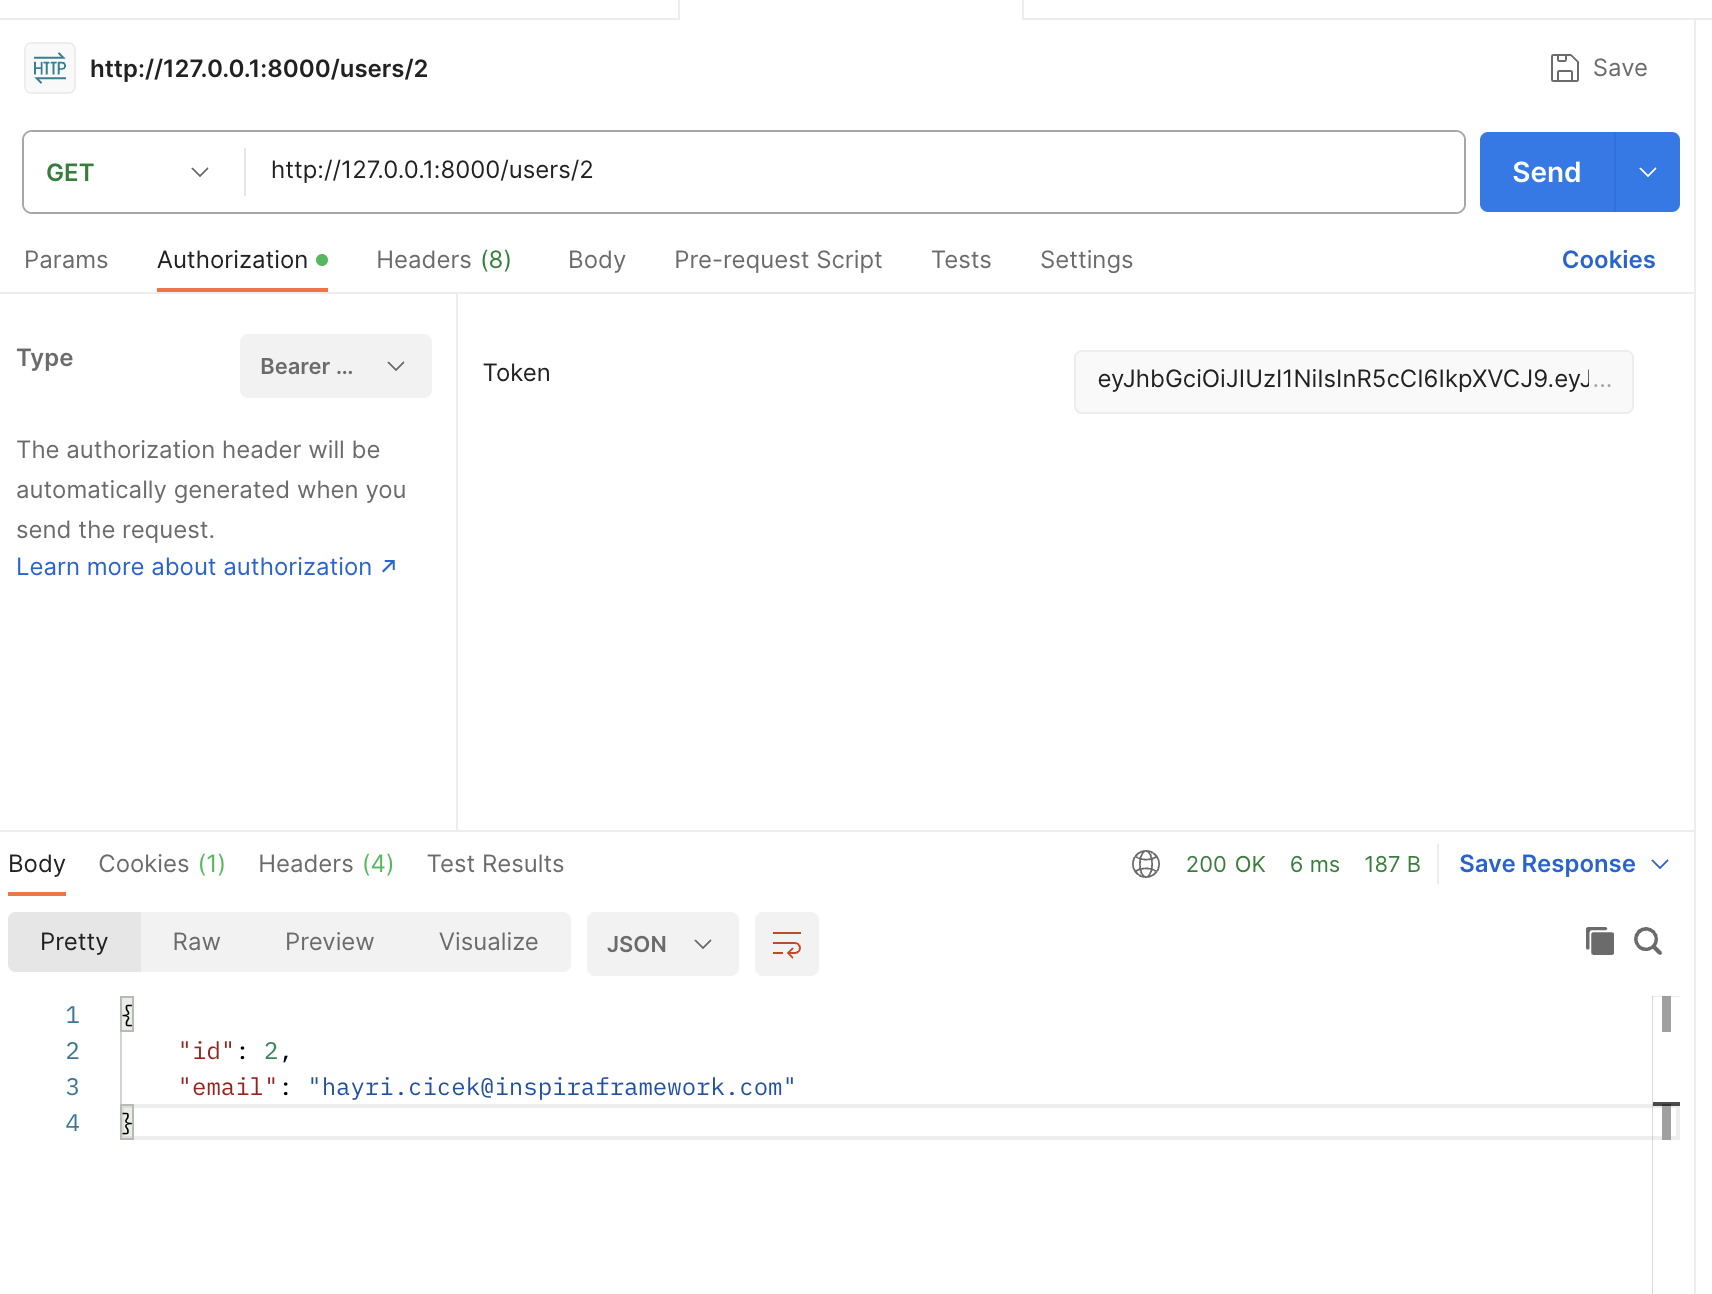Select the Authorization tab
Screen dimensions: 1712x1294
click(242, 260)
